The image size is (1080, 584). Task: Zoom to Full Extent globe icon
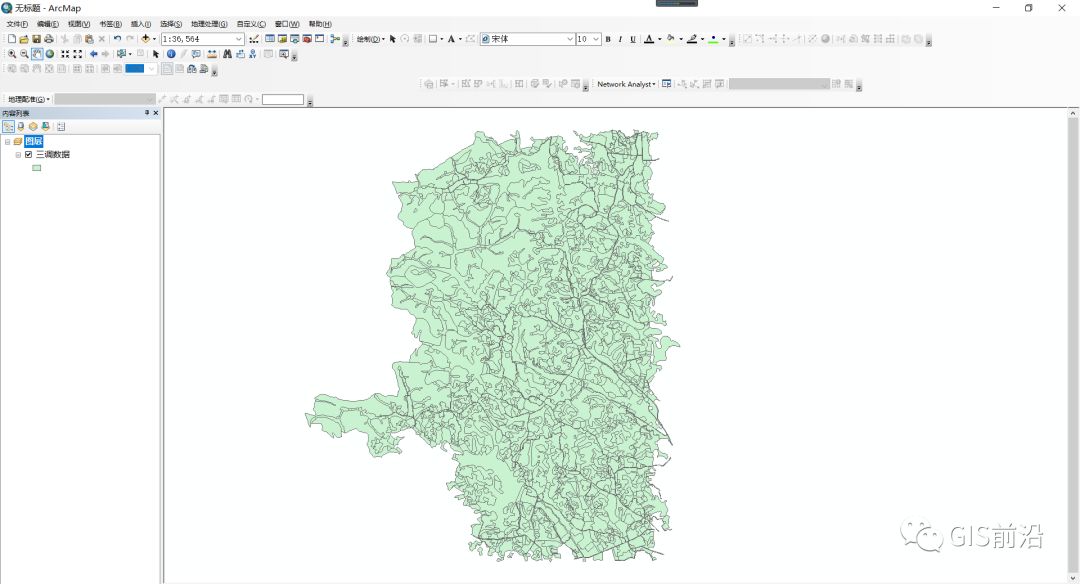click(50, 54)
